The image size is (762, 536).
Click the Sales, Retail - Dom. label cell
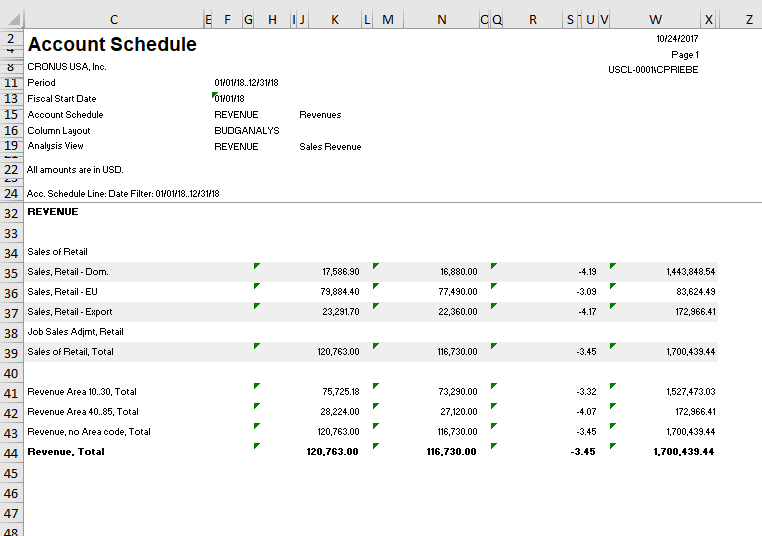(x=68, y=272)
